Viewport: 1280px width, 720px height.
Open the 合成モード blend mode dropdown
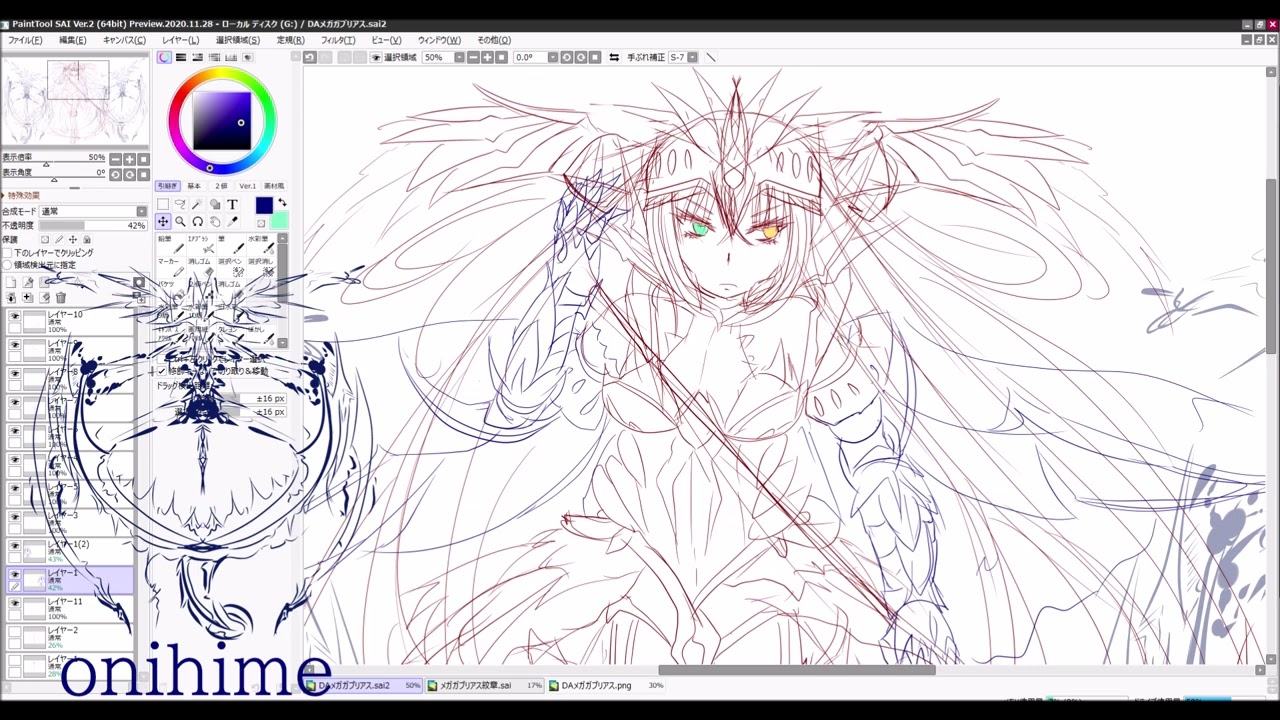pos(93,211)
